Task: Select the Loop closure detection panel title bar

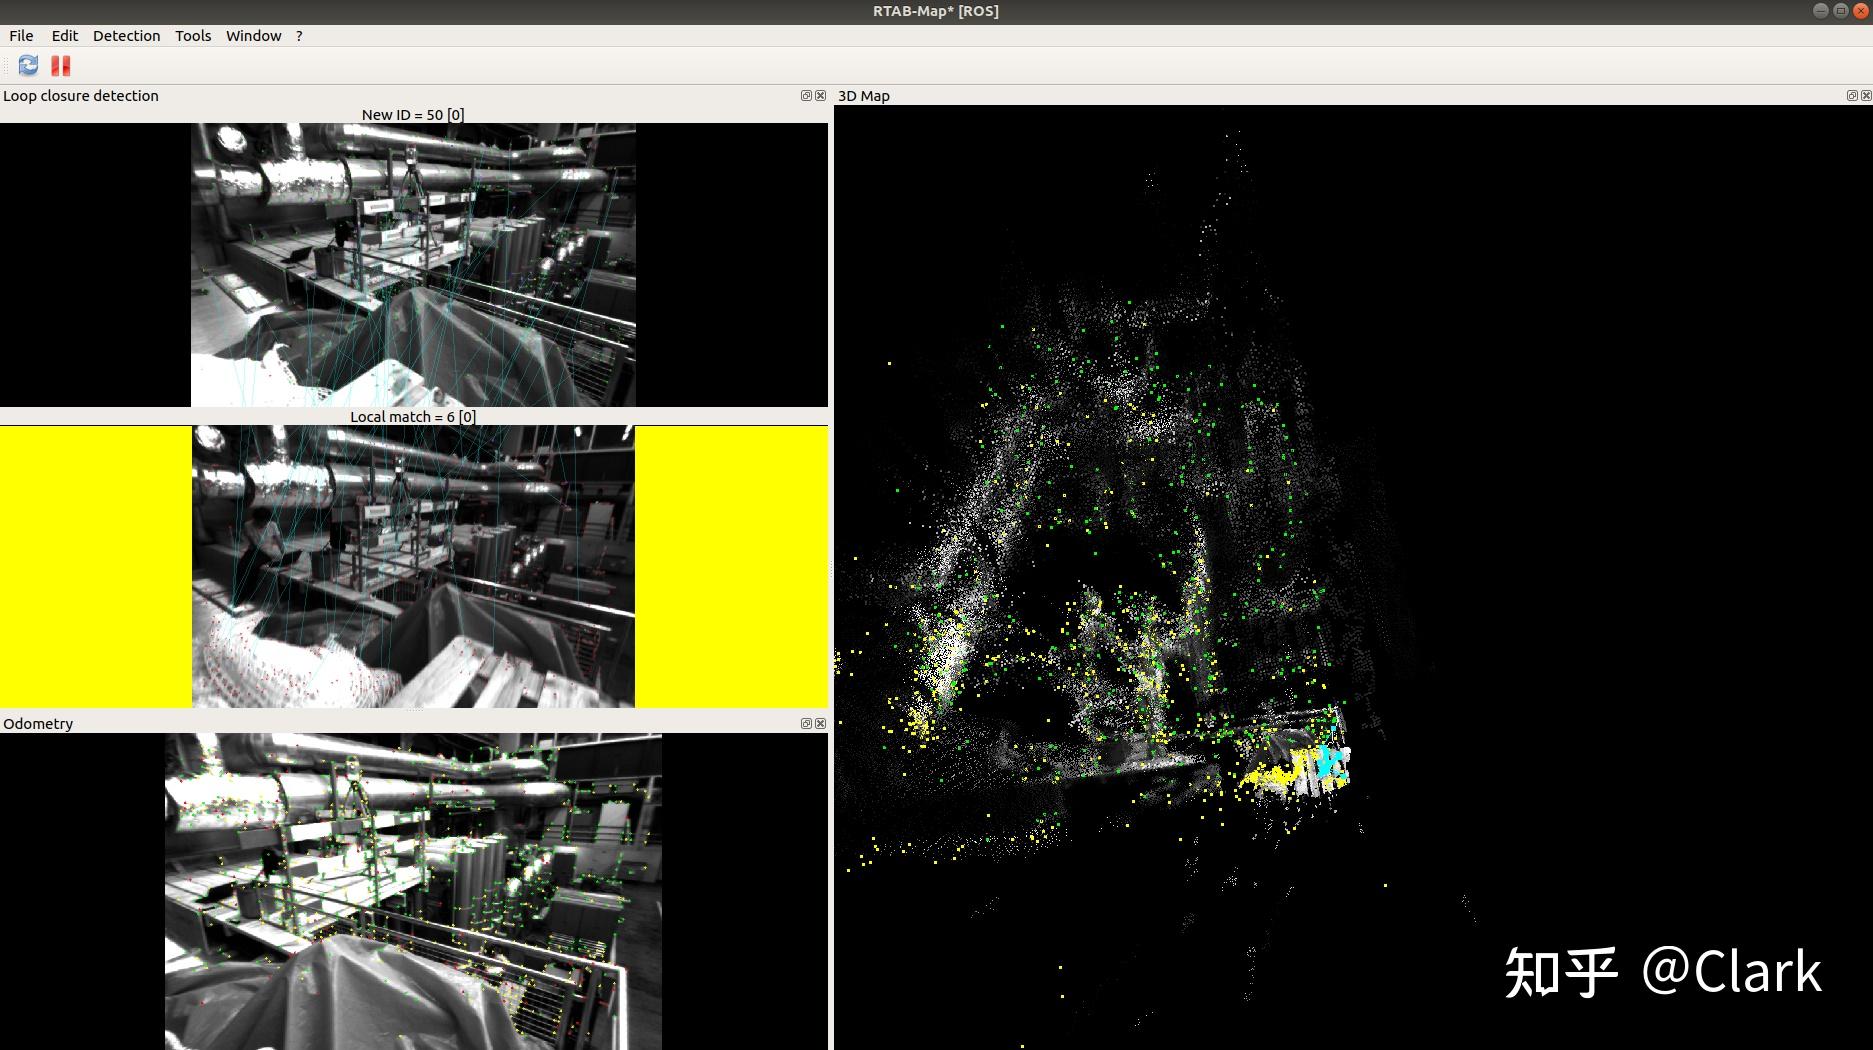Action: tap(81, 95)
